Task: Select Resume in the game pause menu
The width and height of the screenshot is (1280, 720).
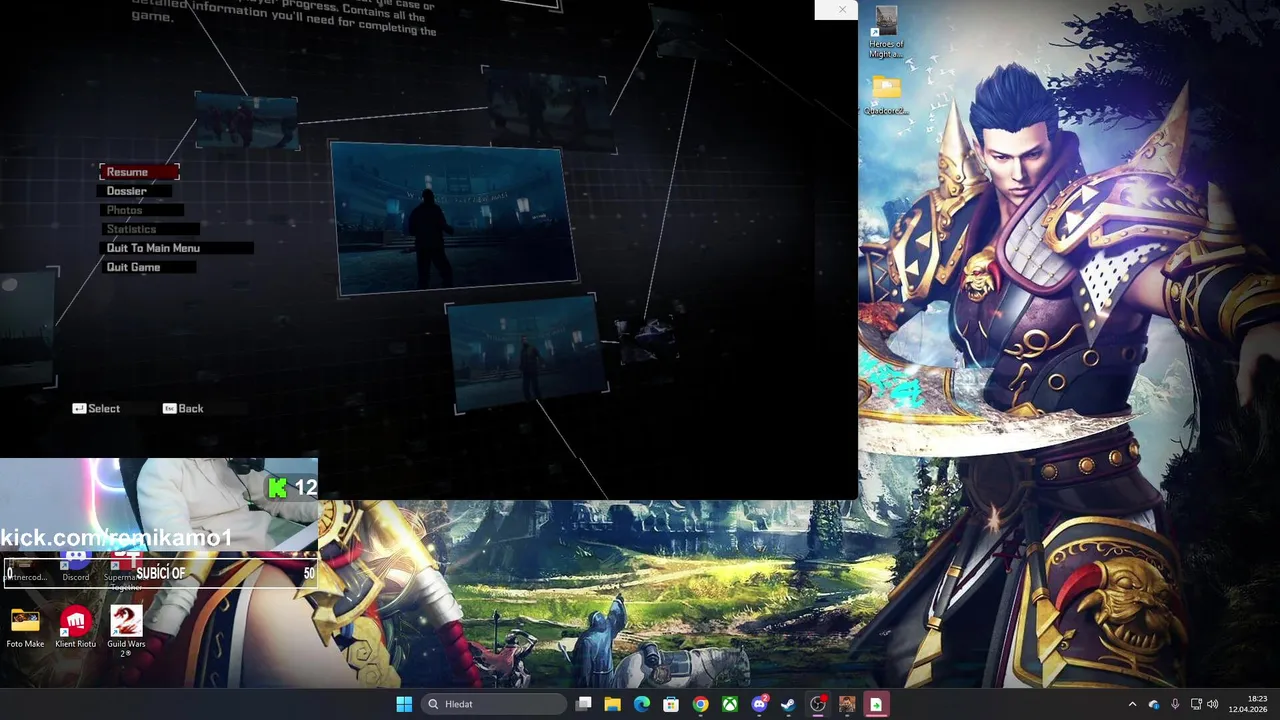Action: (x=139, y=172)
